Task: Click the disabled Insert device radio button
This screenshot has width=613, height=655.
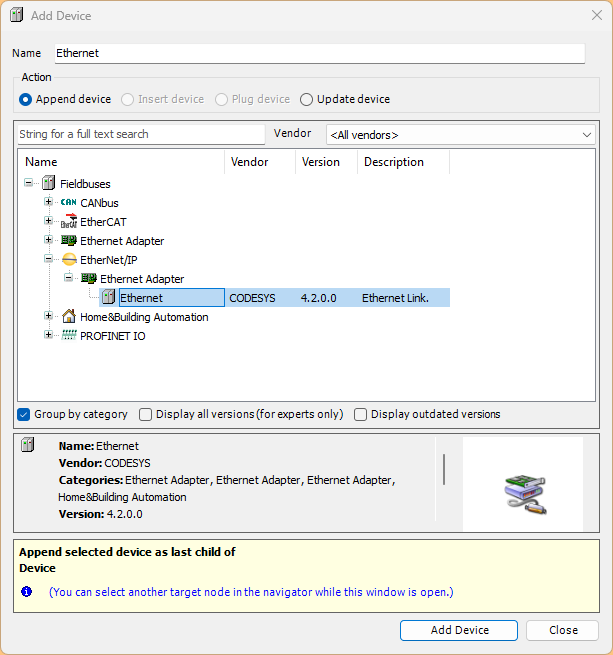Action: pyautogui.click(x=127, y=99)
